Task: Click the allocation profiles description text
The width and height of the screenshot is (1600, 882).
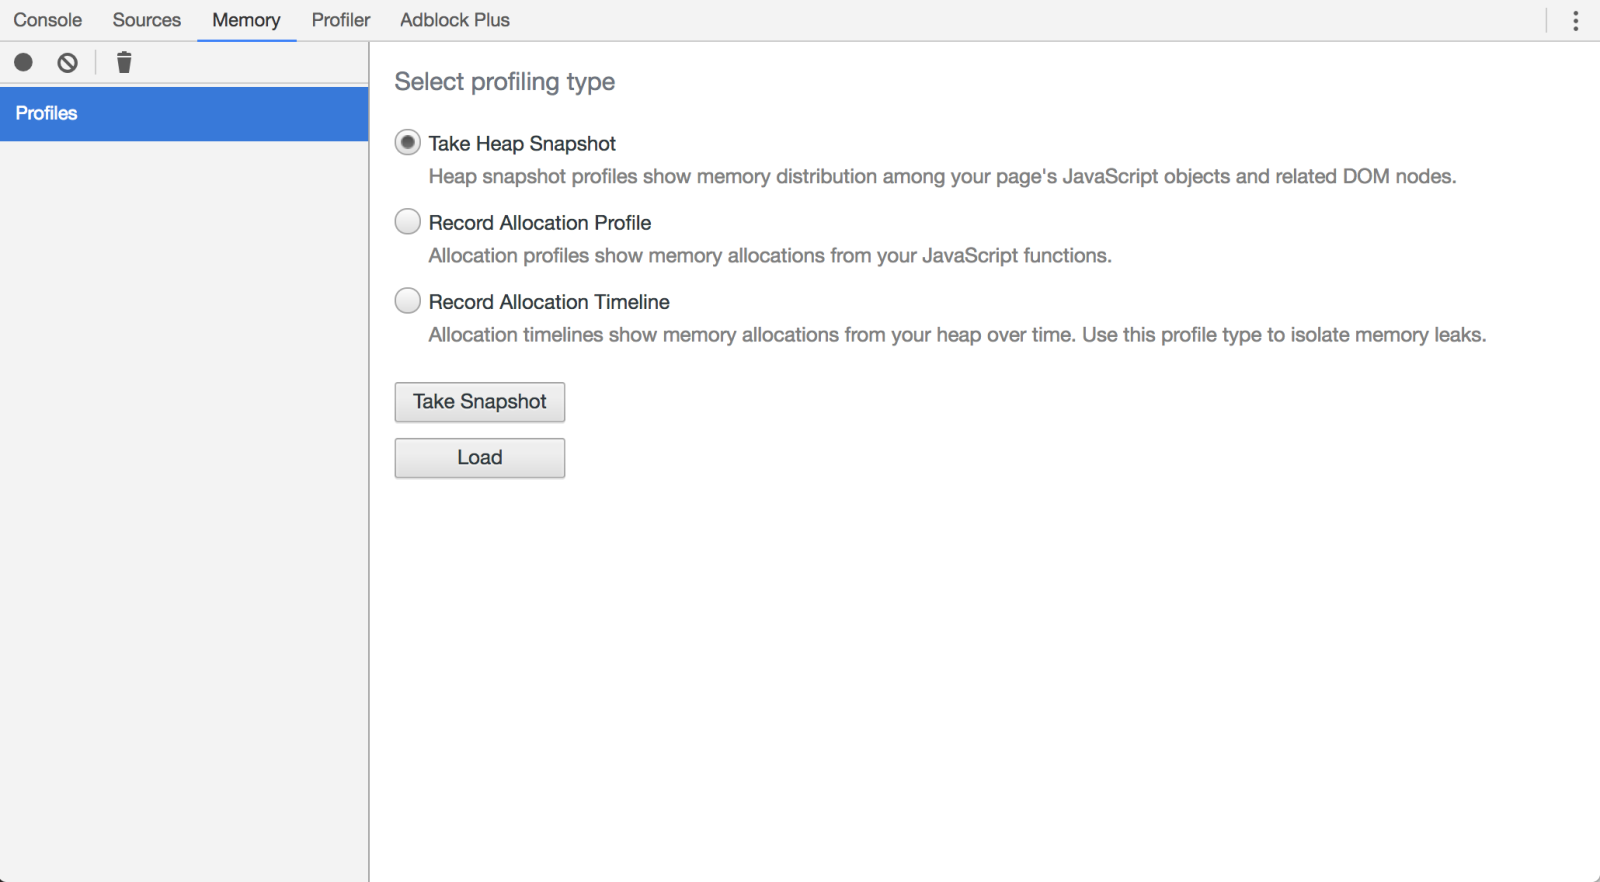Action: [x=770, y=256]
